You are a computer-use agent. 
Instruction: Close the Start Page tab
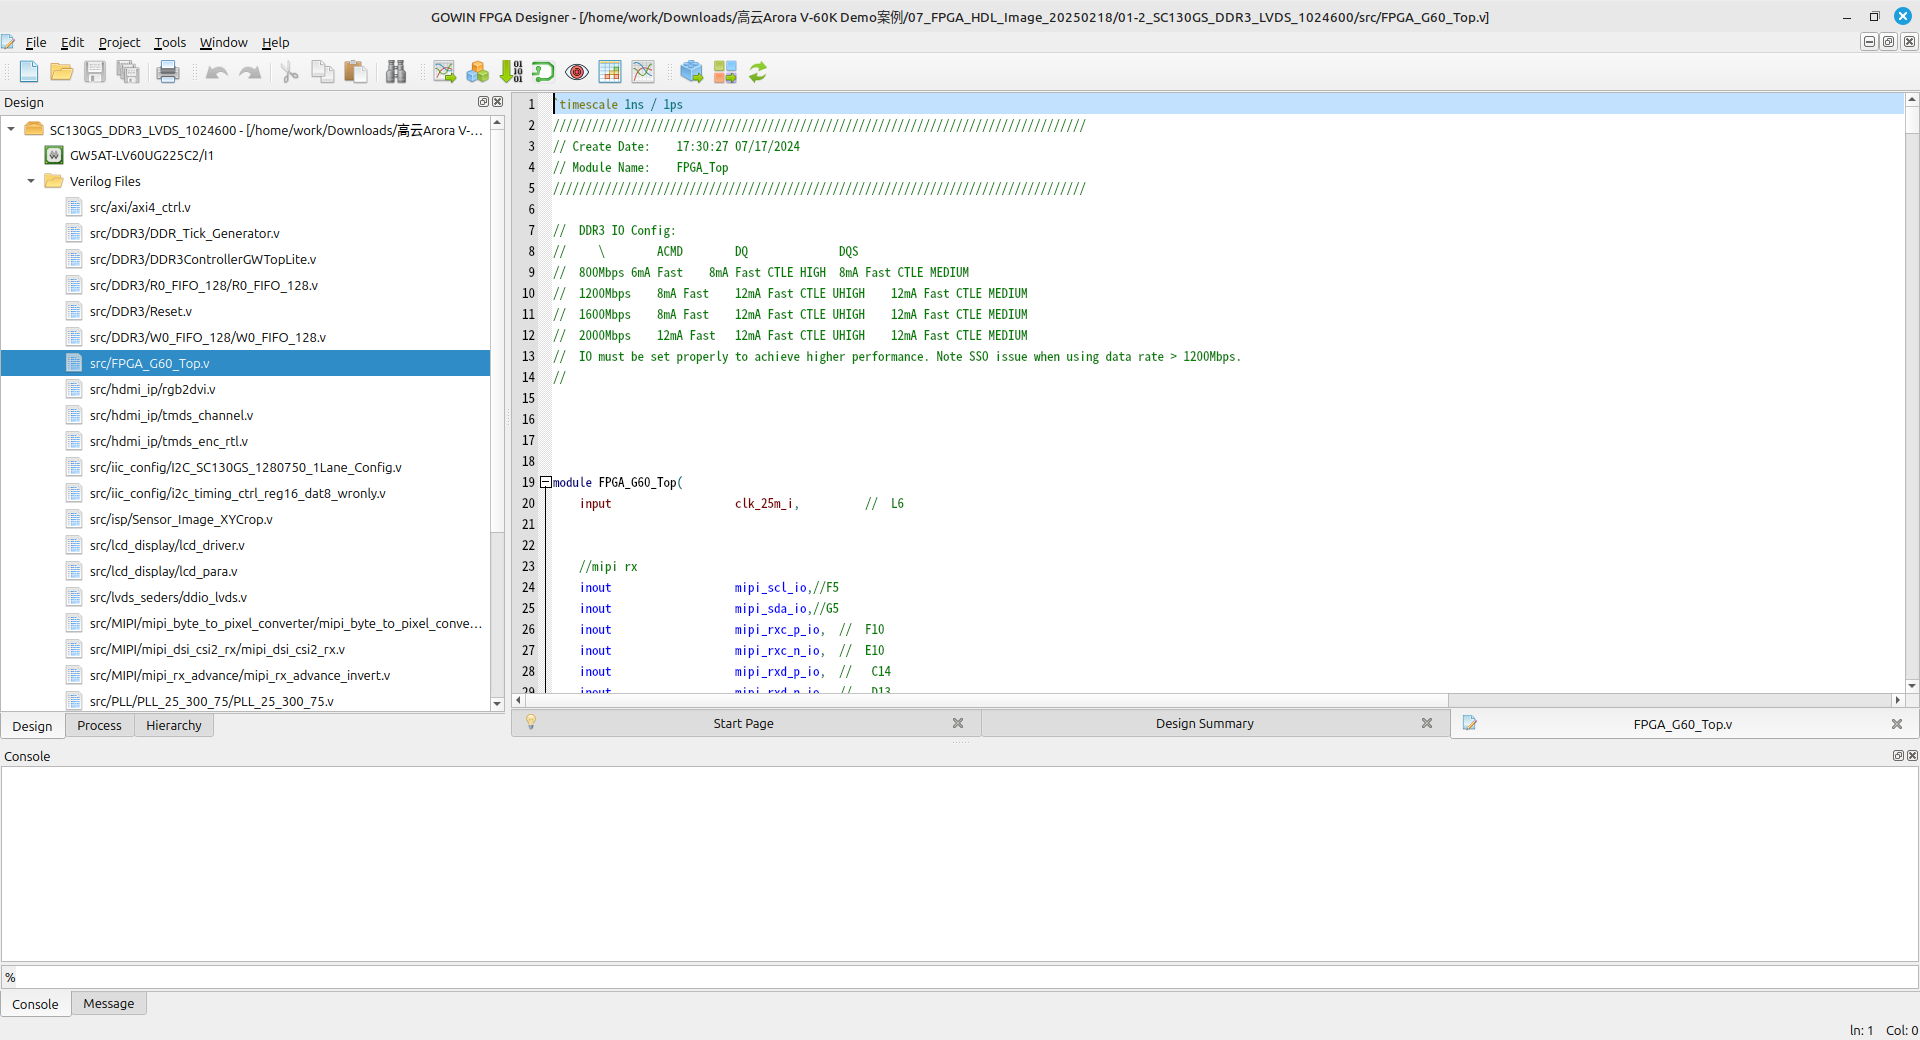[958, 723]
